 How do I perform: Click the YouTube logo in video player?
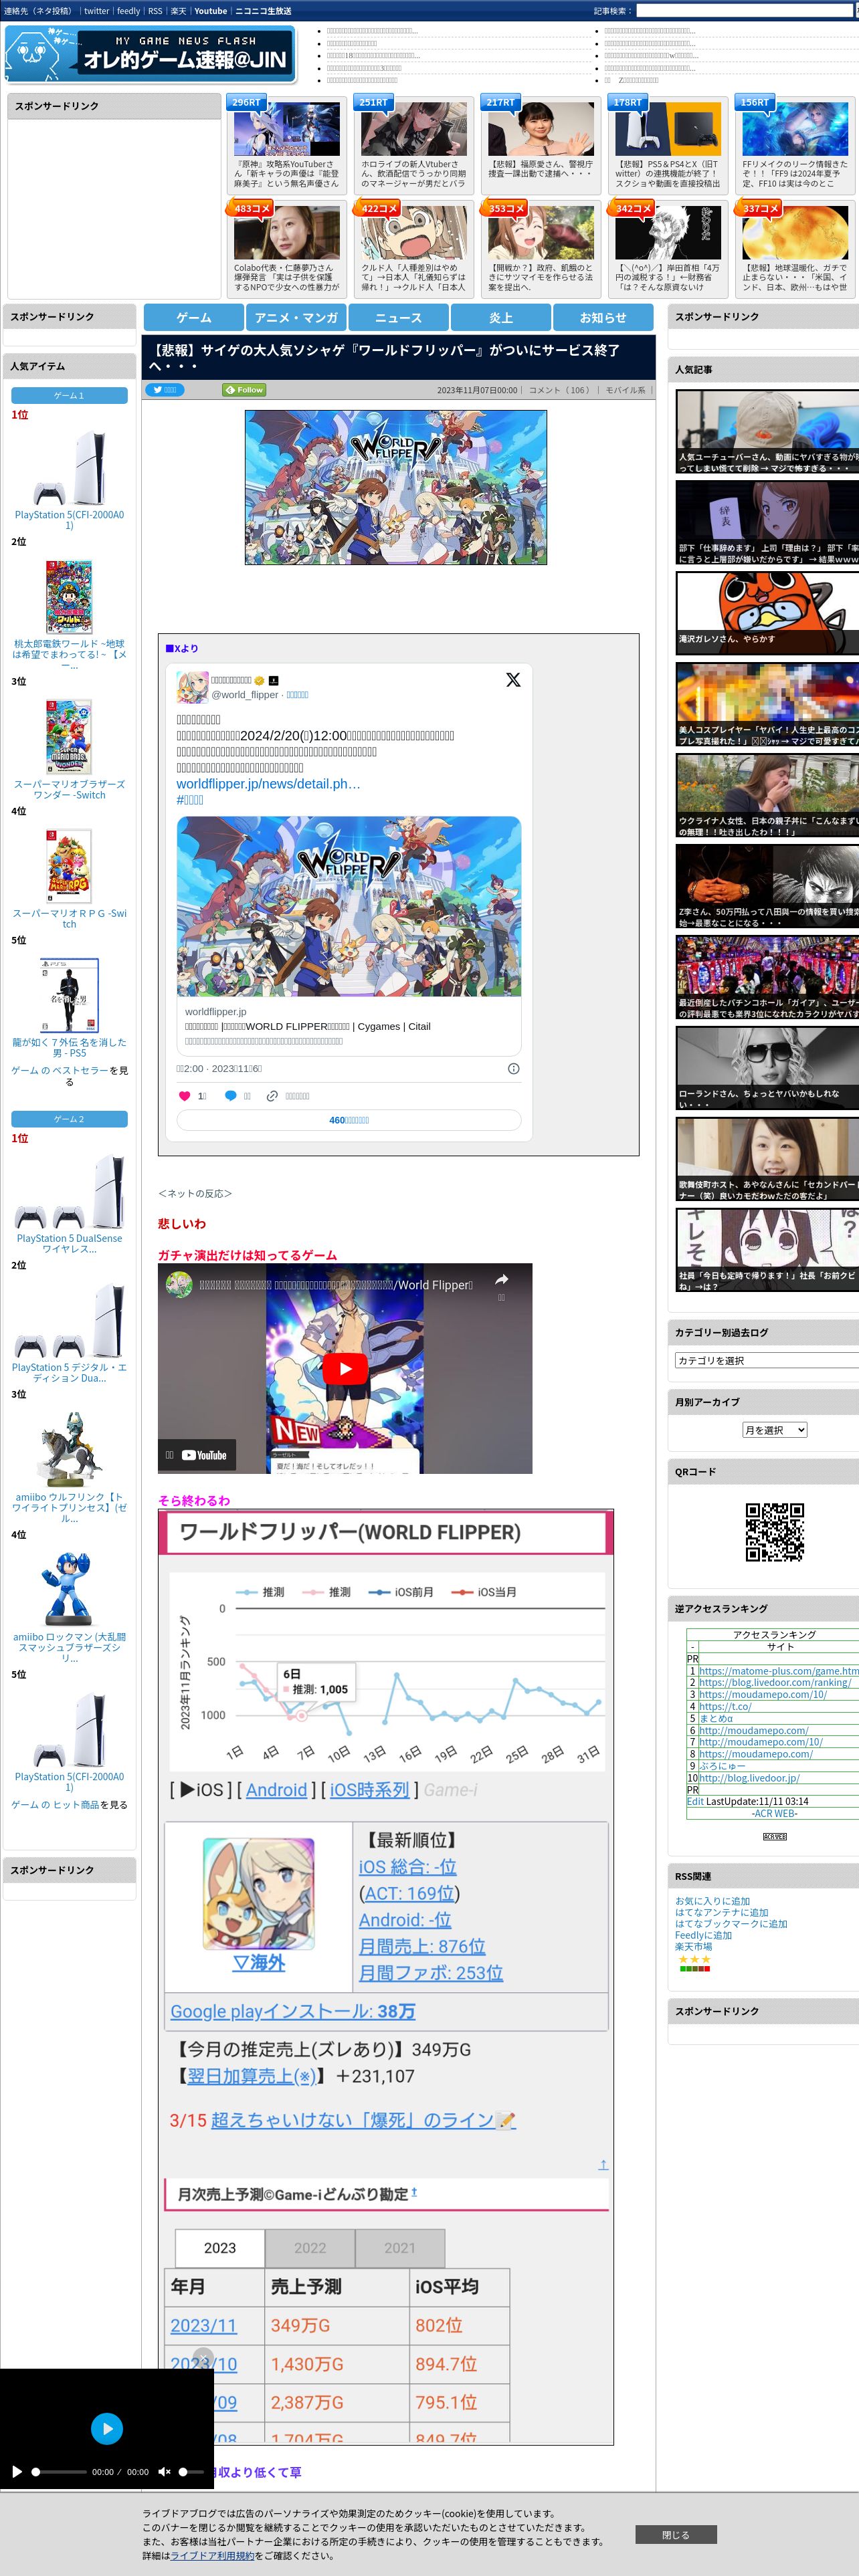coord(204,1455)
